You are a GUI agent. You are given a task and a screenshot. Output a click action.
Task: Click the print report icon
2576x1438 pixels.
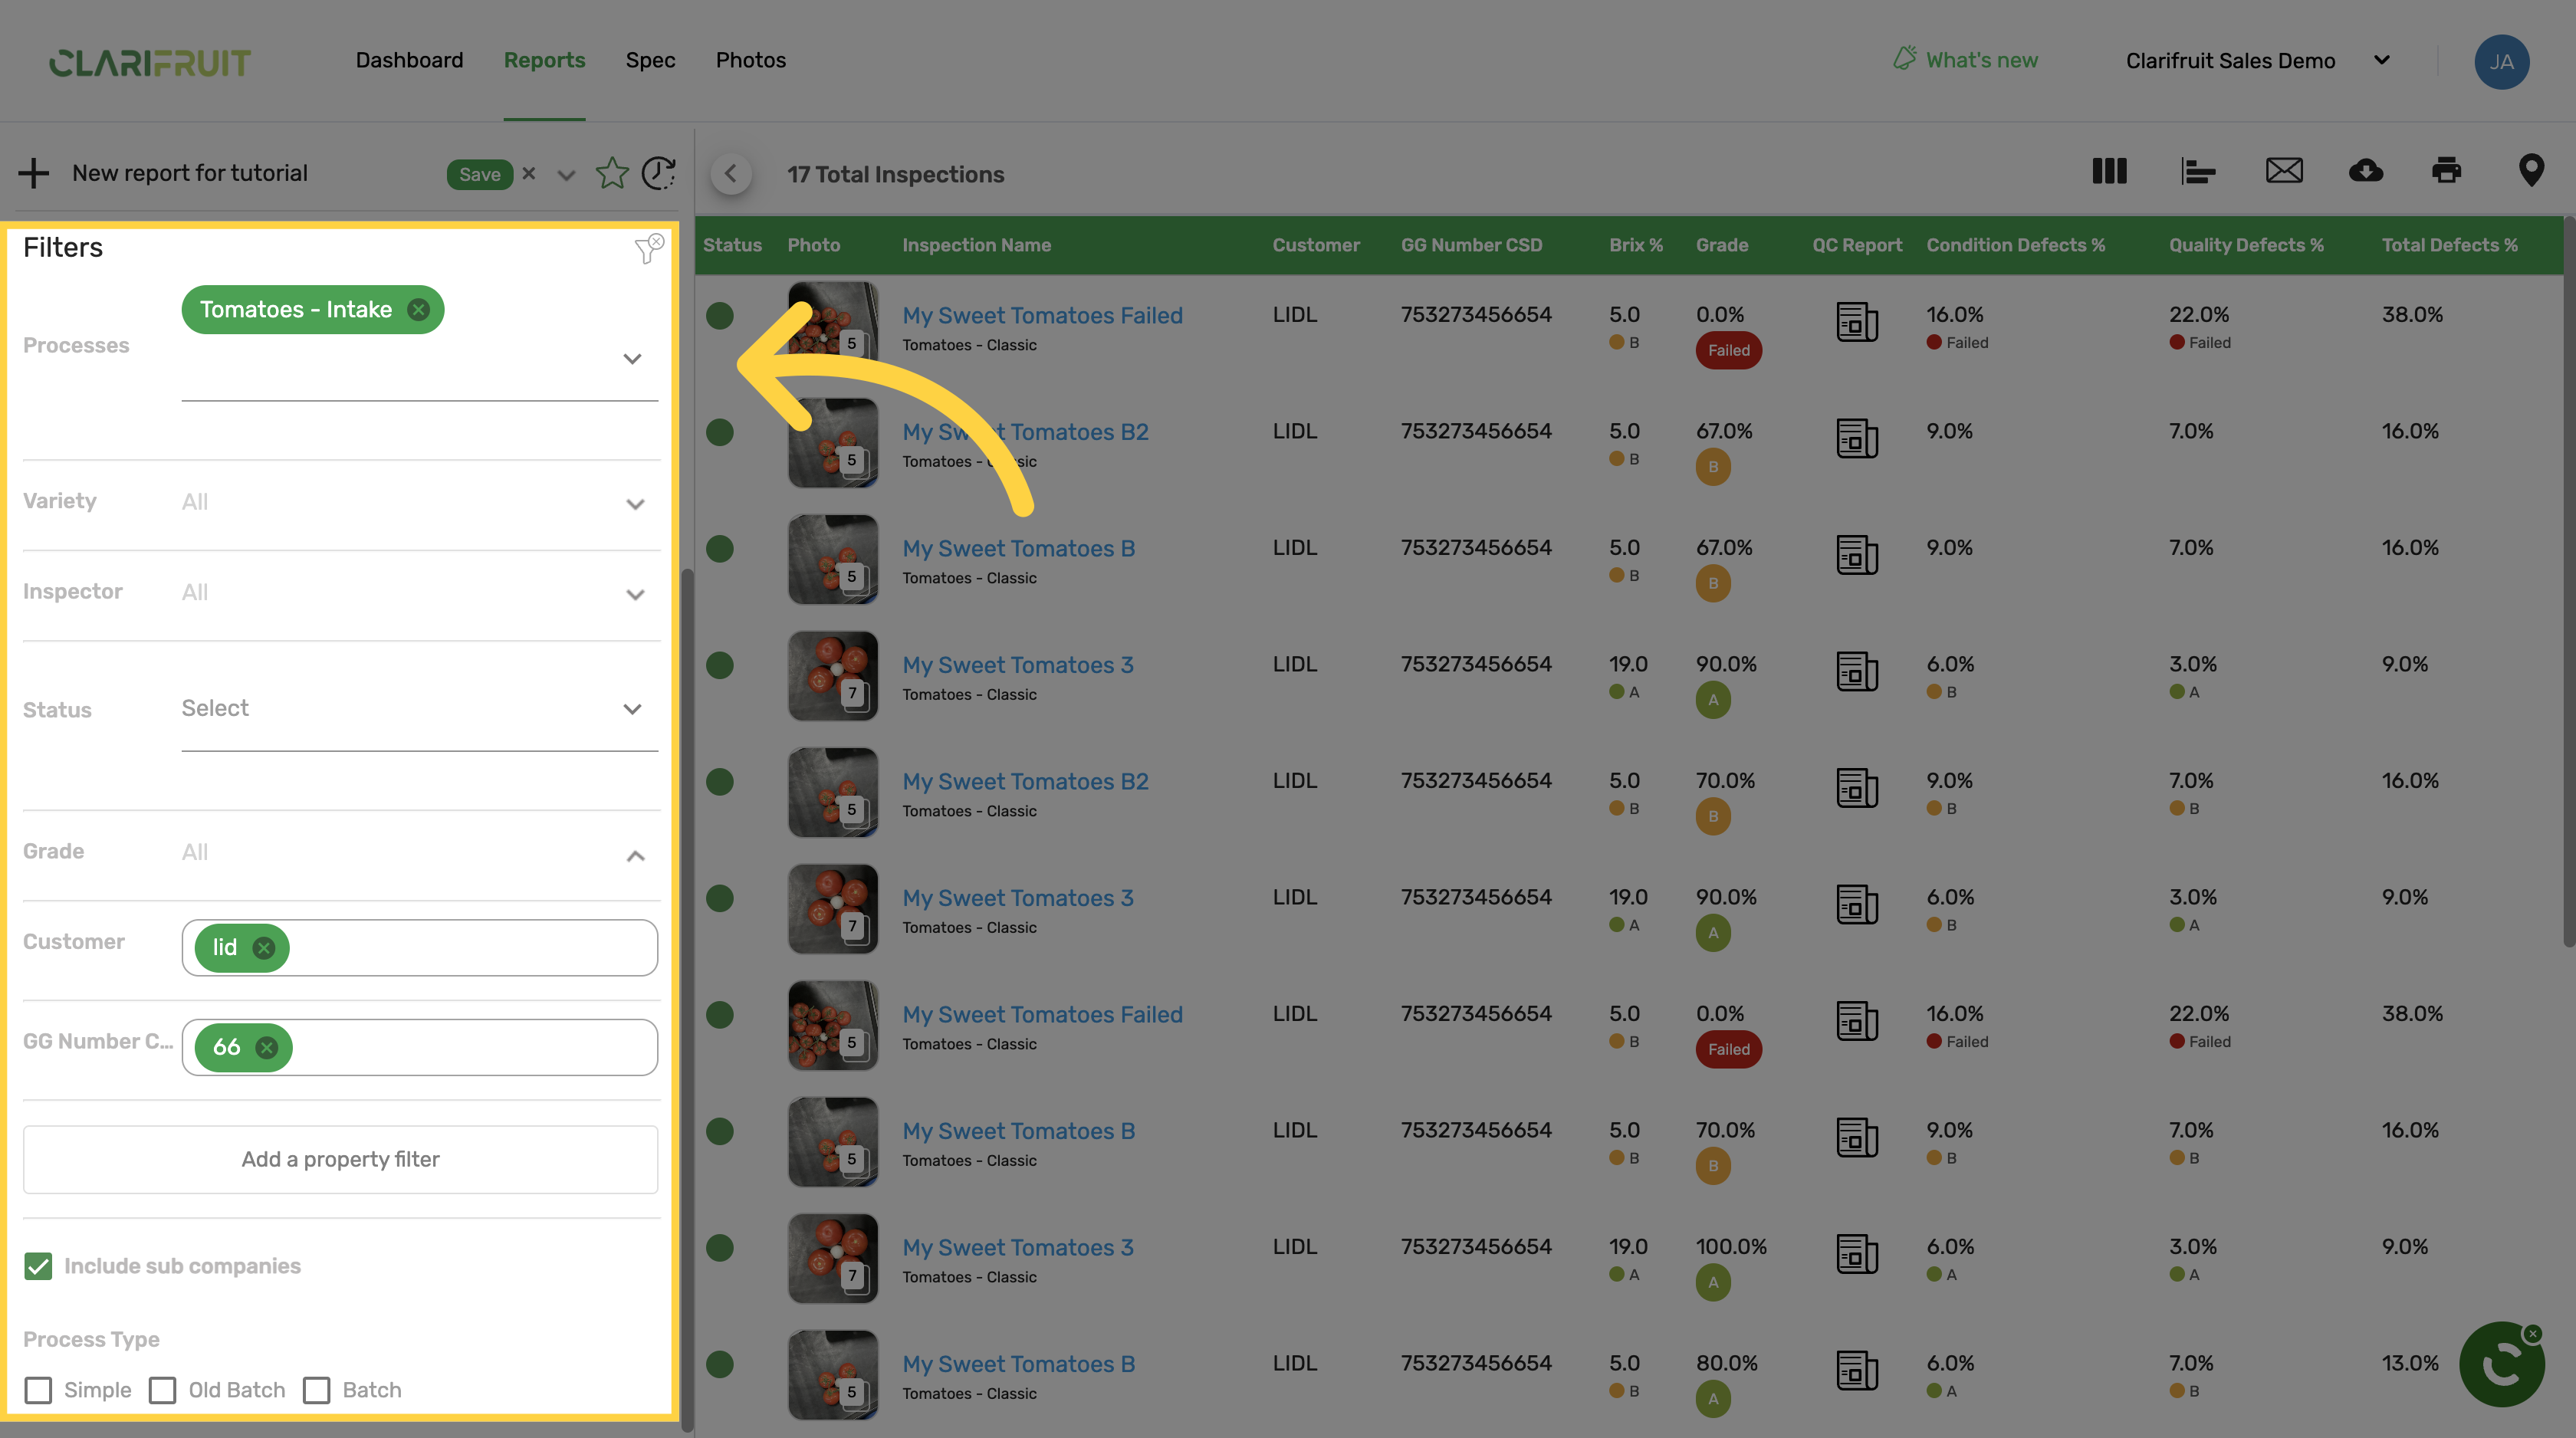[2446, 171]
